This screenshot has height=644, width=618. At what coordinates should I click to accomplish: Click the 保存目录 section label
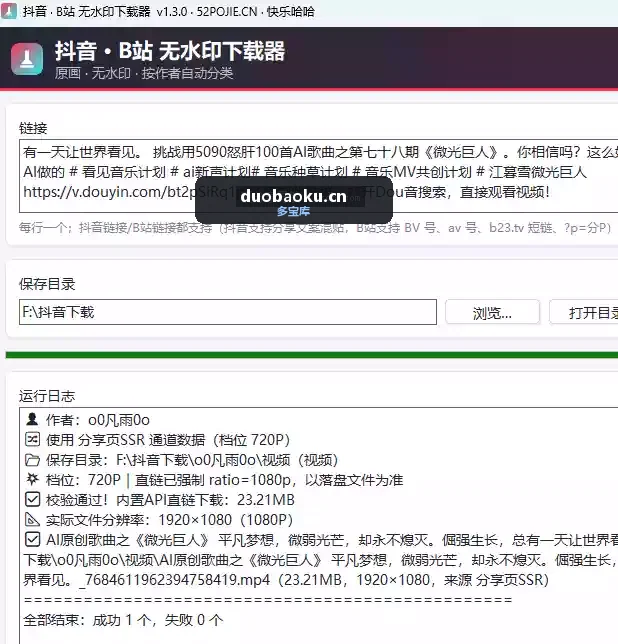pyautogui.click(x=47, y=284)
